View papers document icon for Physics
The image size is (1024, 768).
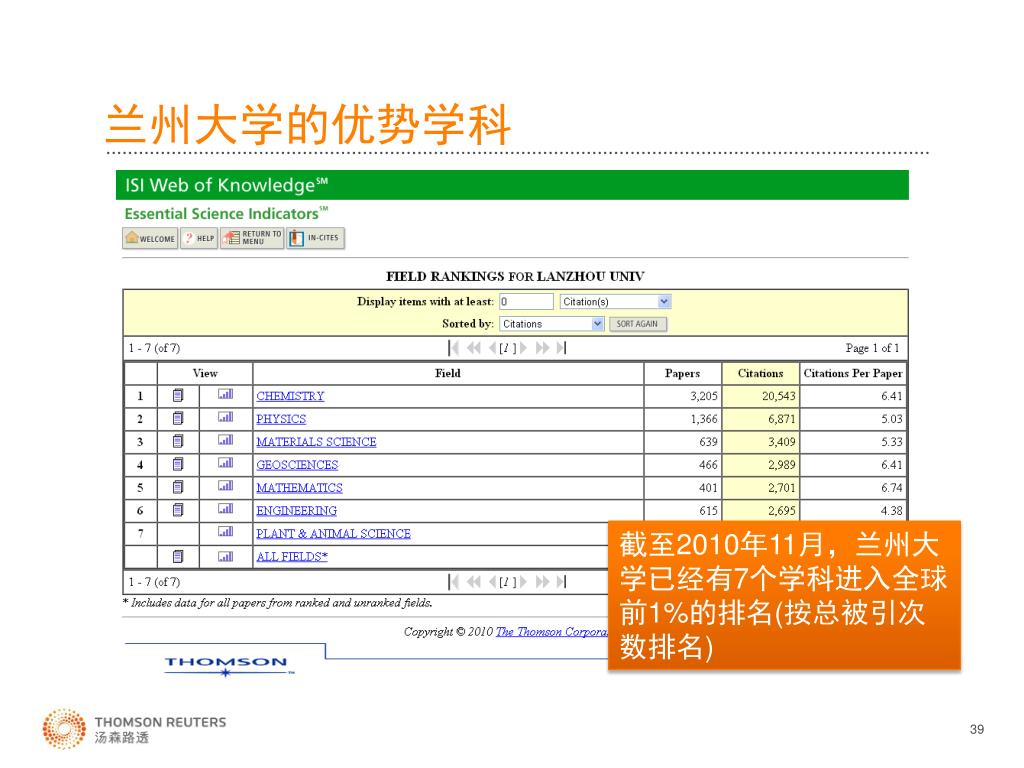point(178,418)
